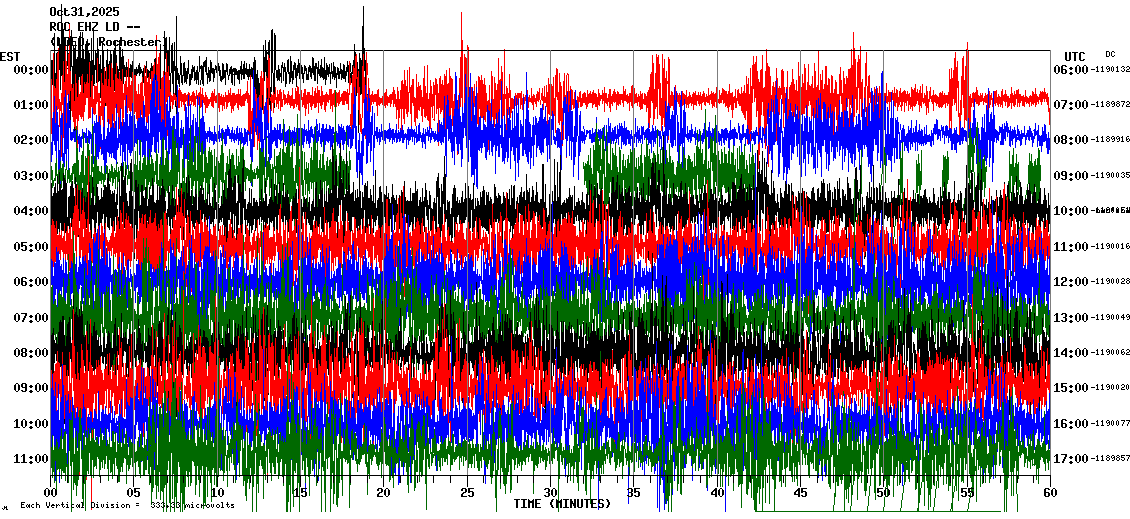Screen dimensions: 1130x519
Task: Select the 00:00 EST row label
Action: (x=31, y=70)
